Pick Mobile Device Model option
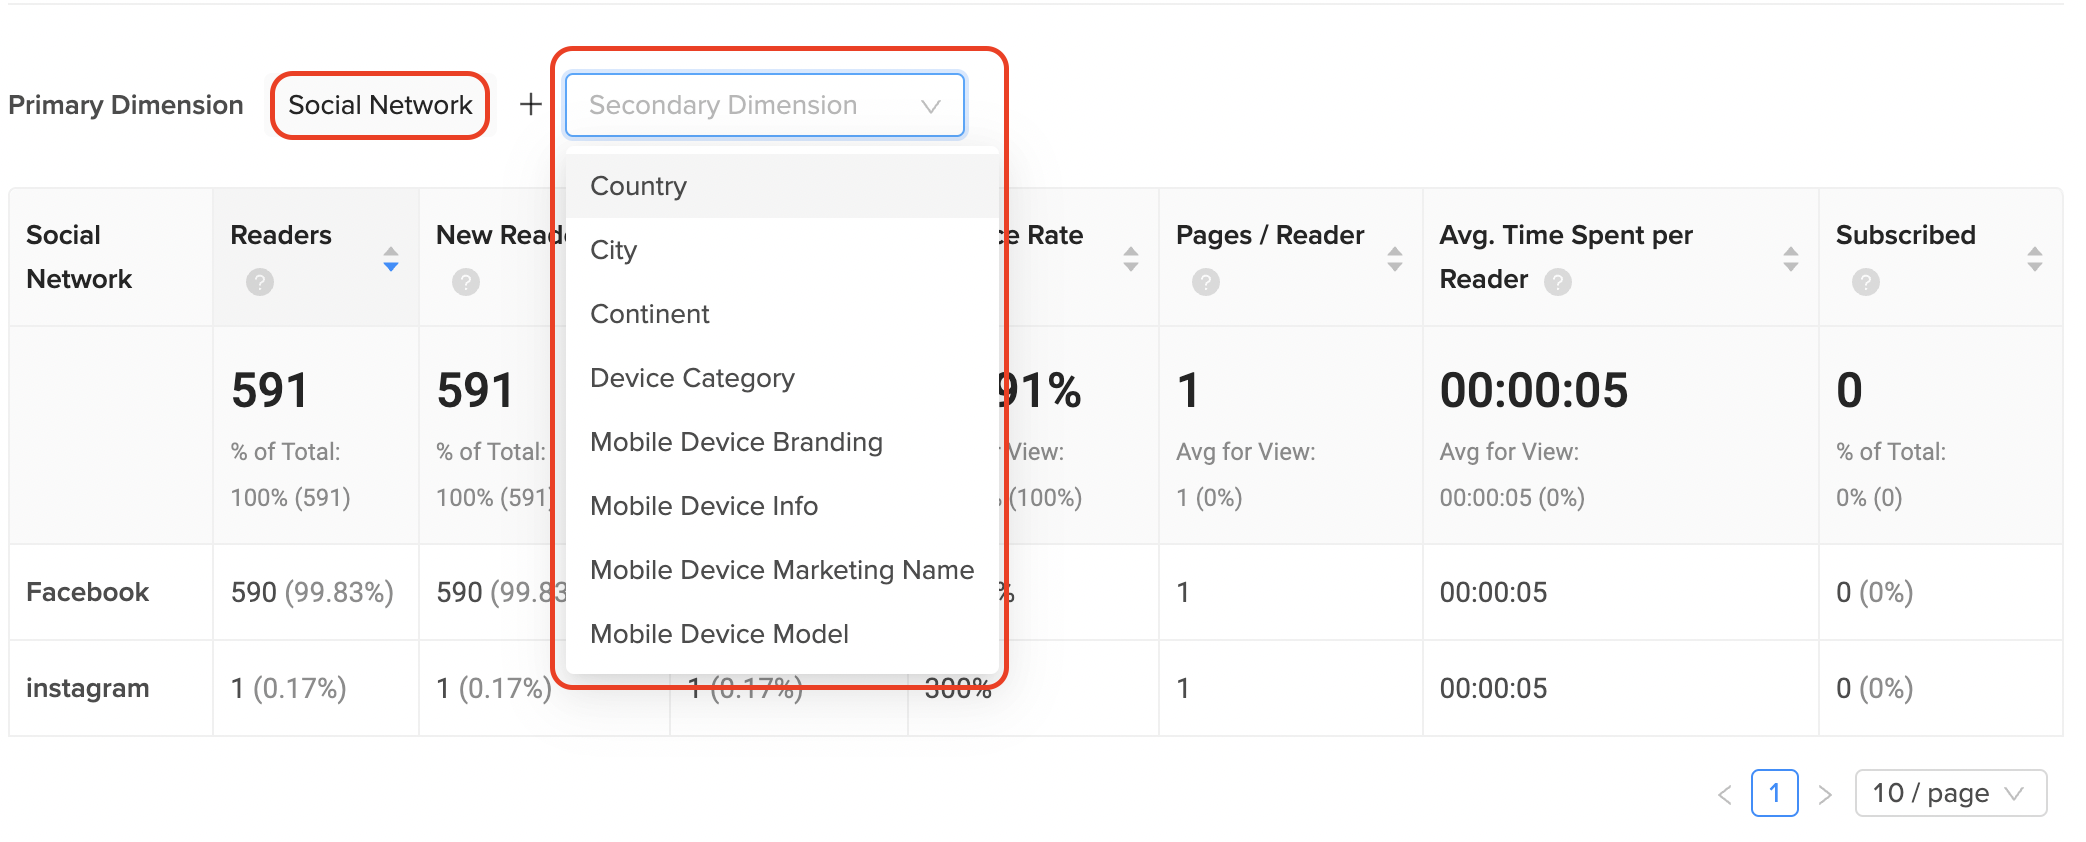2086x842 pixels. pyautogui.click(x=719, y=634)
